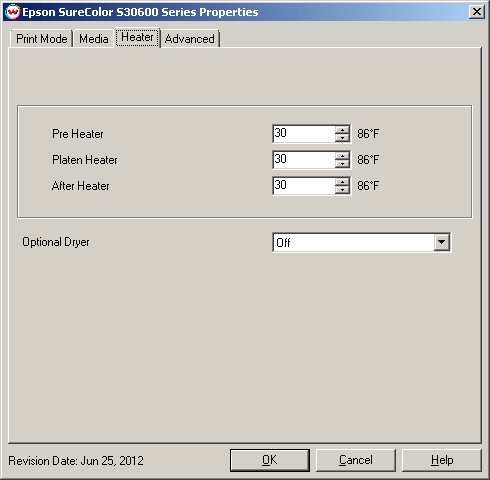Click the Pre Heater temperature field
The image size is (490, 480).
click(304, 134)
